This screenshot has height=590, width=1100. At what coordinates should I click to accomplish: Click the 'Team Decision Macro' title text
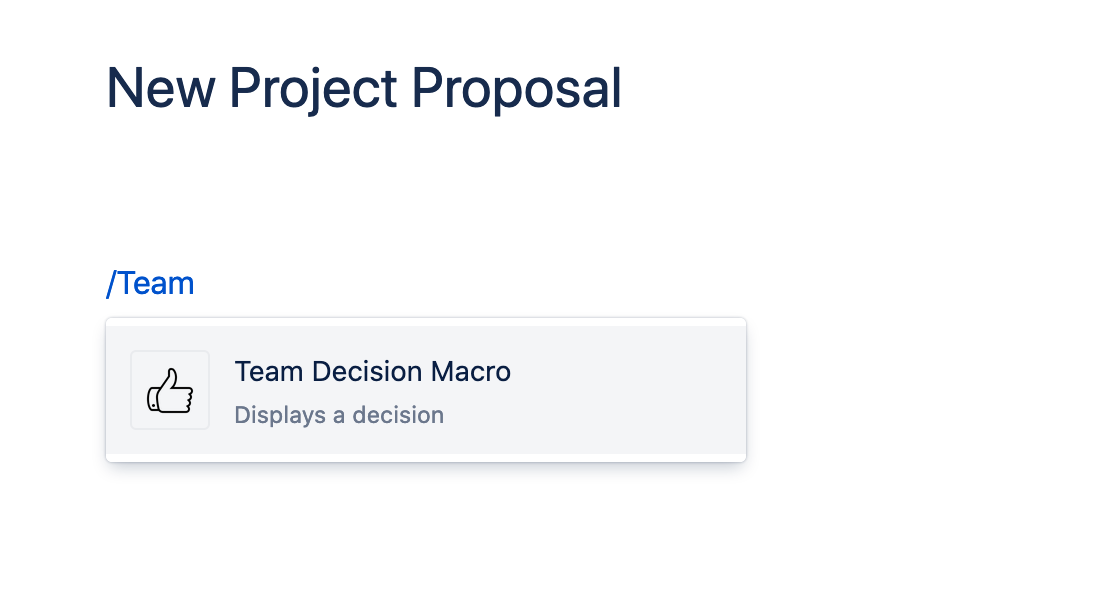coord(372,372)
